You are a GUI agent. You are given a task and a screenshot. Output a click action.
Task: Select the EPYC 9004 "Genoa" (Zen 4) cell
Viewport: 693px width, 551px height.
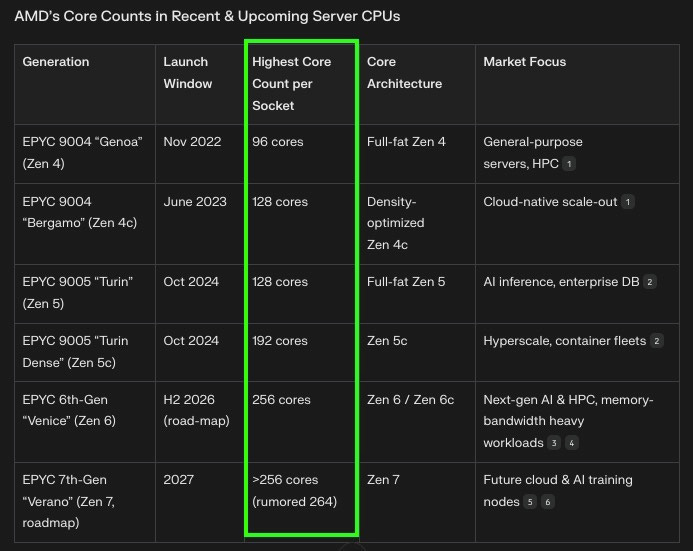(83, 152)
